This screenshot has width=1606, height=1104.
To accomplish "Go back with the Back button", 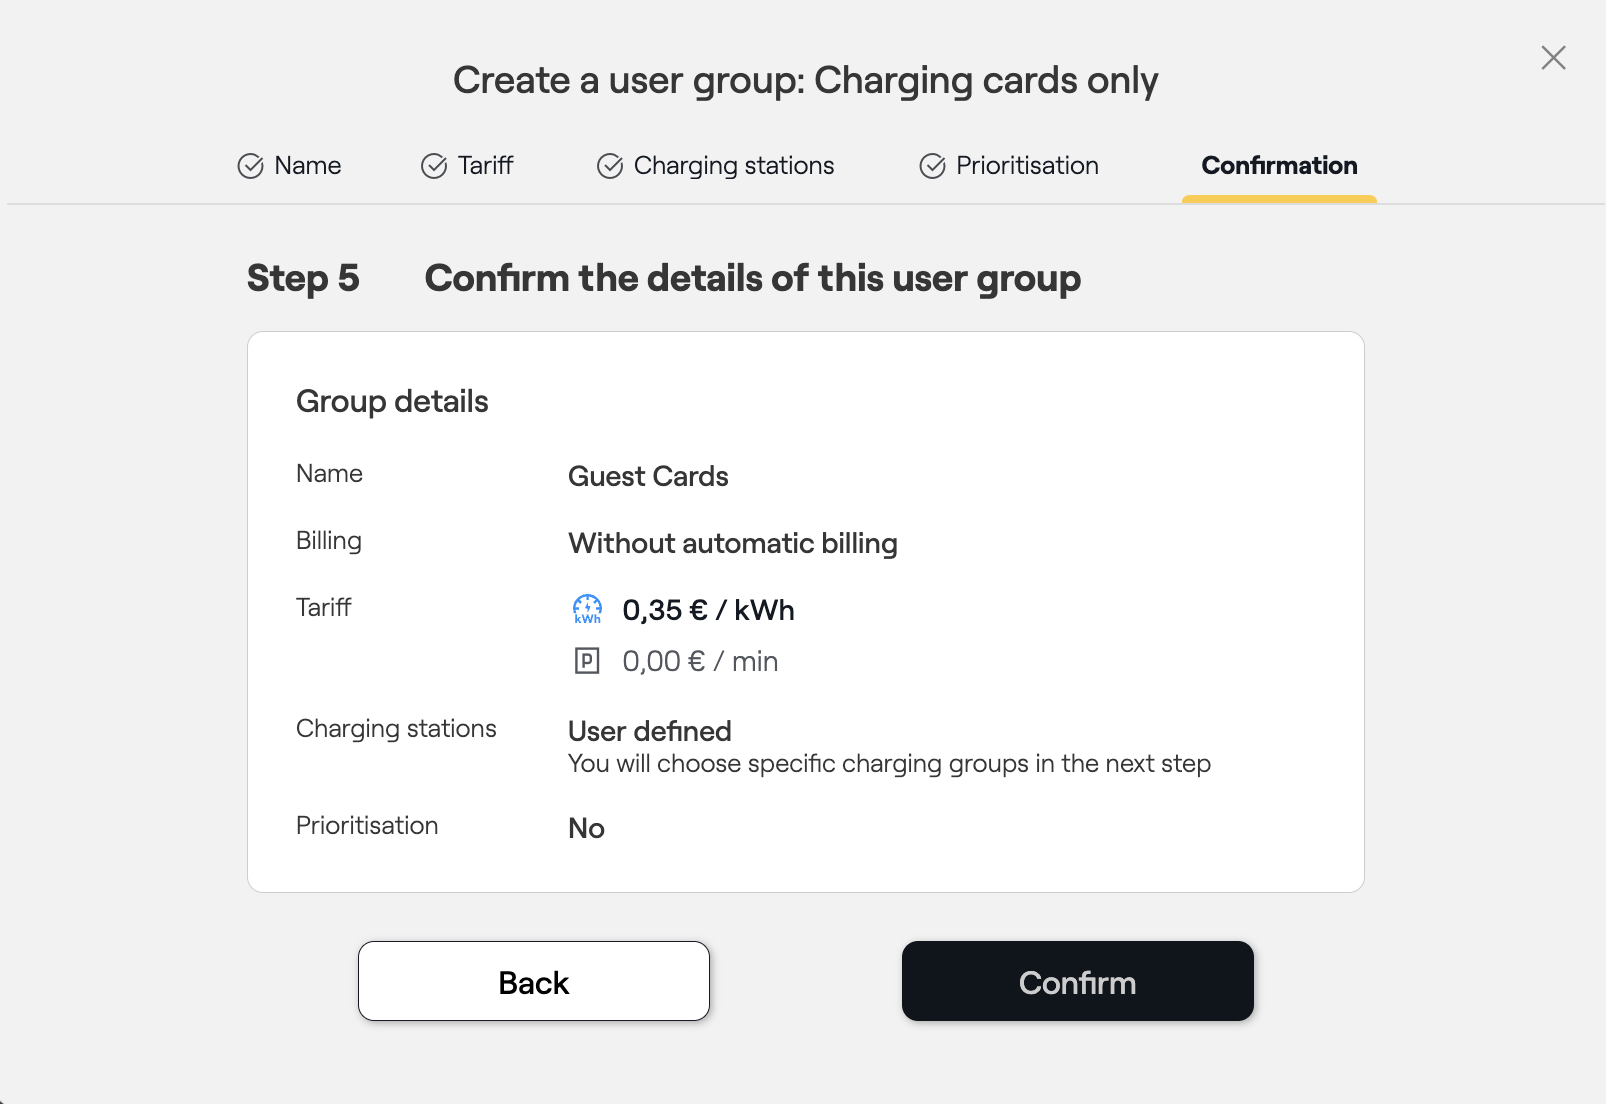I will 534,981.
